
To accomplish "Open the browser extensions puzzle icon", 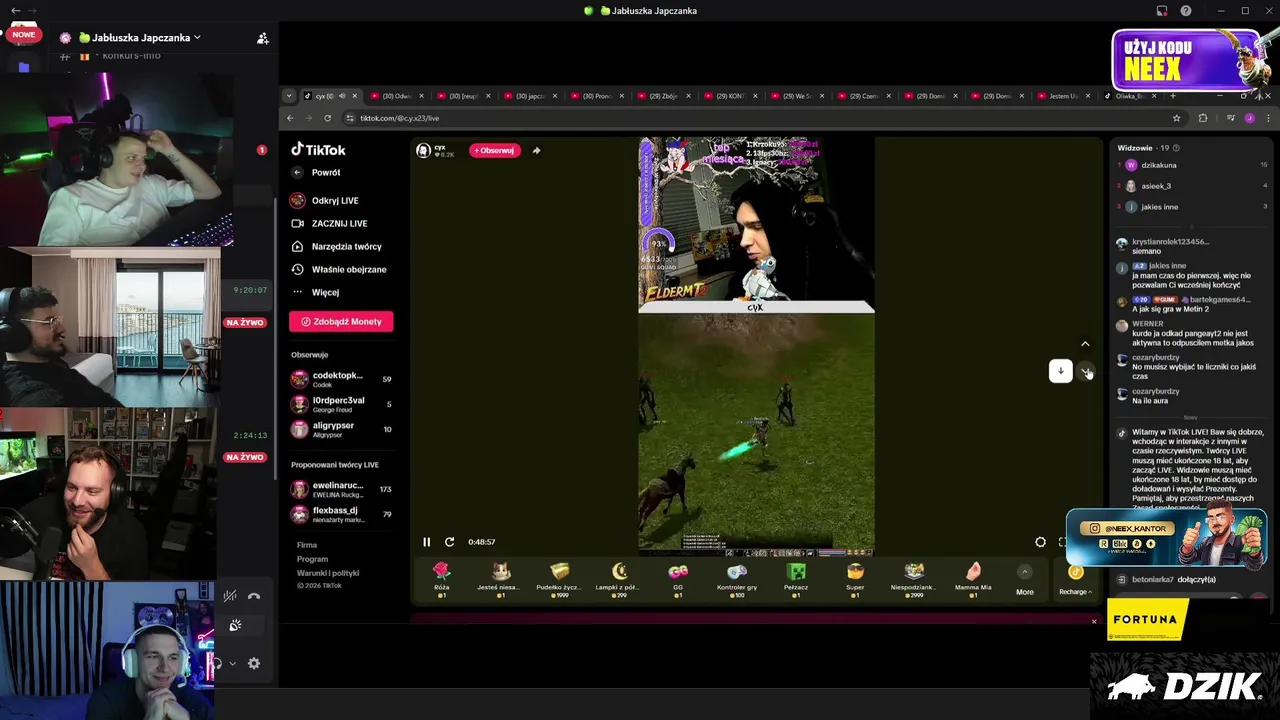I will pyautogui.click(x=1203, y=118).
